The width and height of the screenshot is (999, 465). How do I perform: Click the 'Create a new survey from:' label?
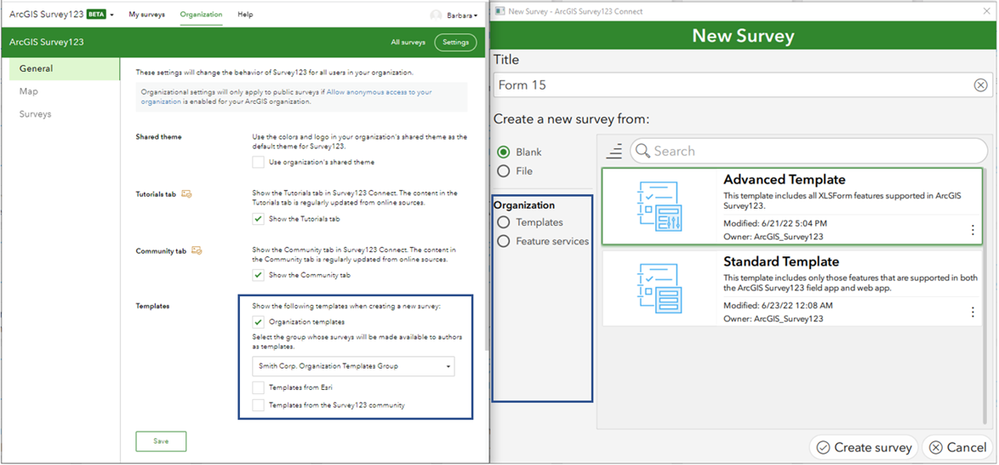pyautogui.click(x=571, y=119)
